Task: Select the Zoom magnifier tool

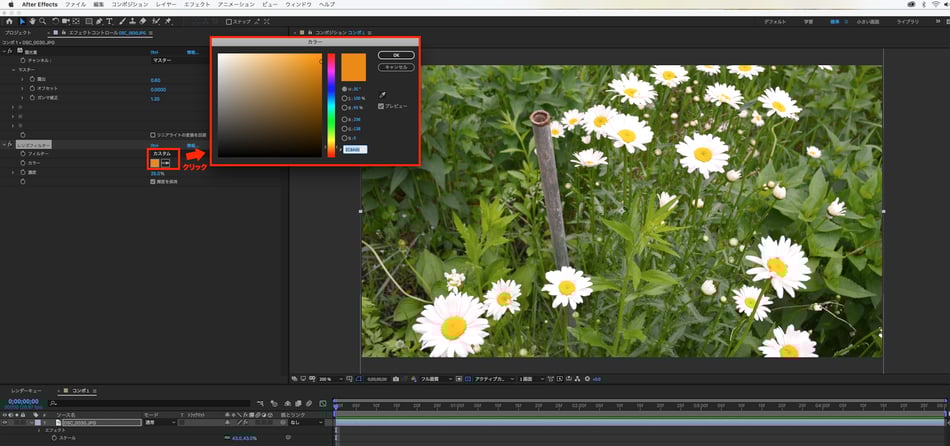Action: [x=42, y=20]
